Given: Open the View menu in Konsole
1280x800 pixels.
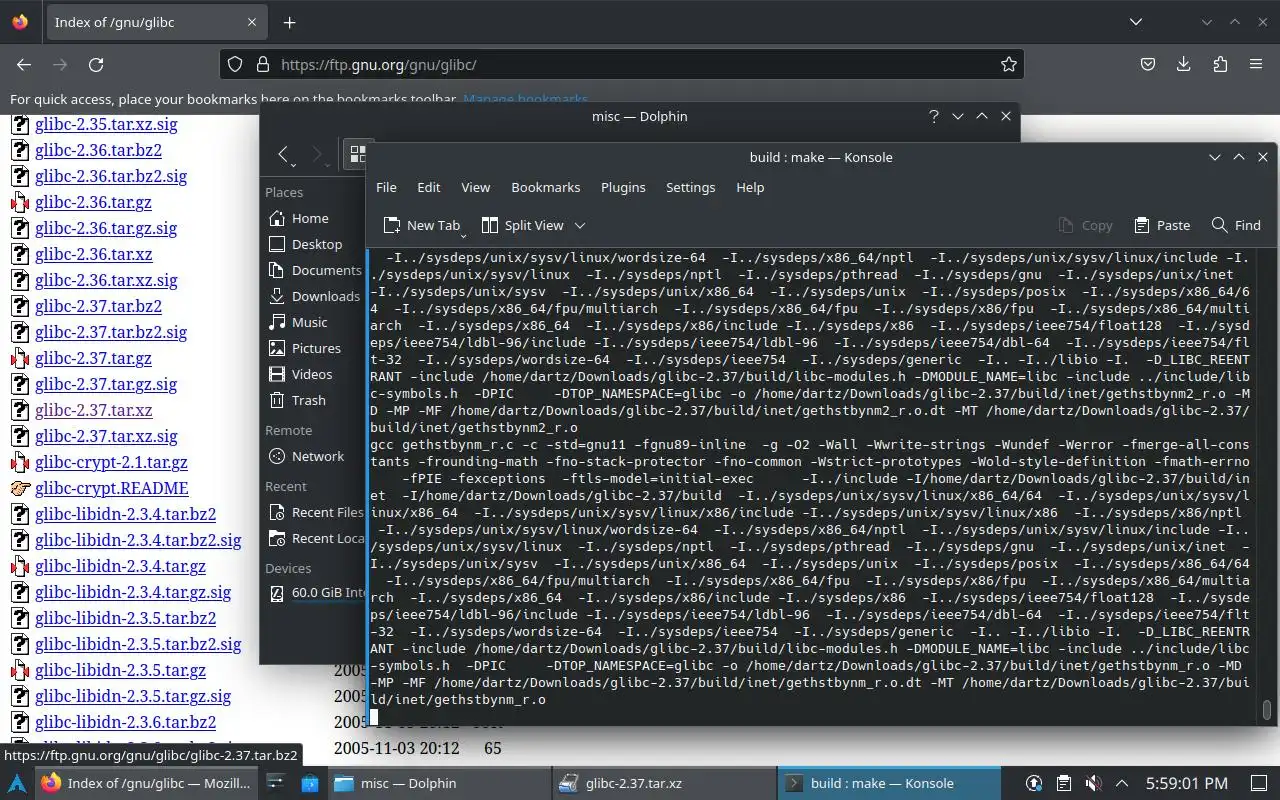Looking at the screenshot, I should tap(475, 187).
